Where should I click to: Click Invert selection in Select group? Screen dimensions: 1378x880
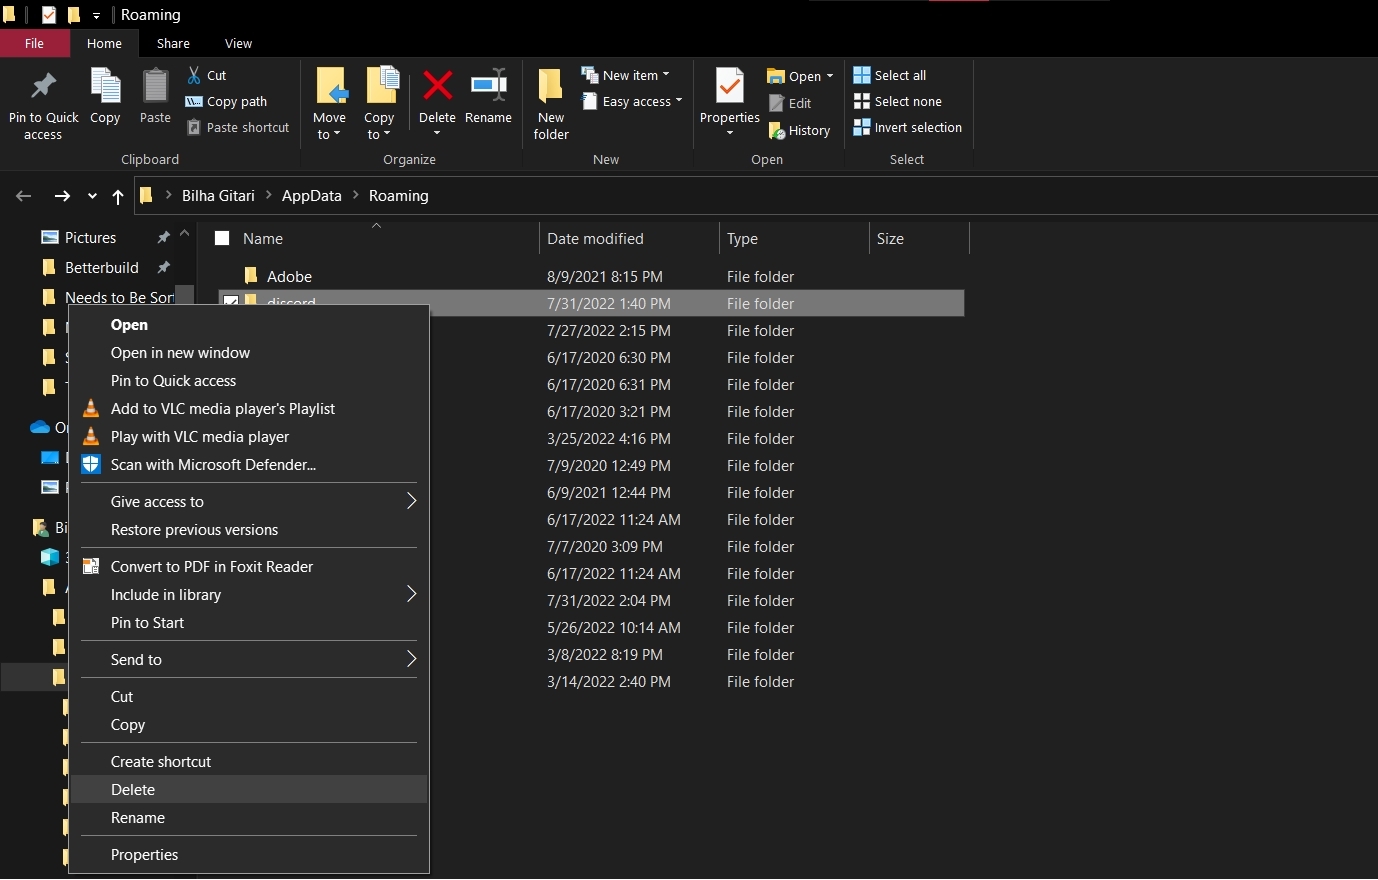[x=907, y=127]
